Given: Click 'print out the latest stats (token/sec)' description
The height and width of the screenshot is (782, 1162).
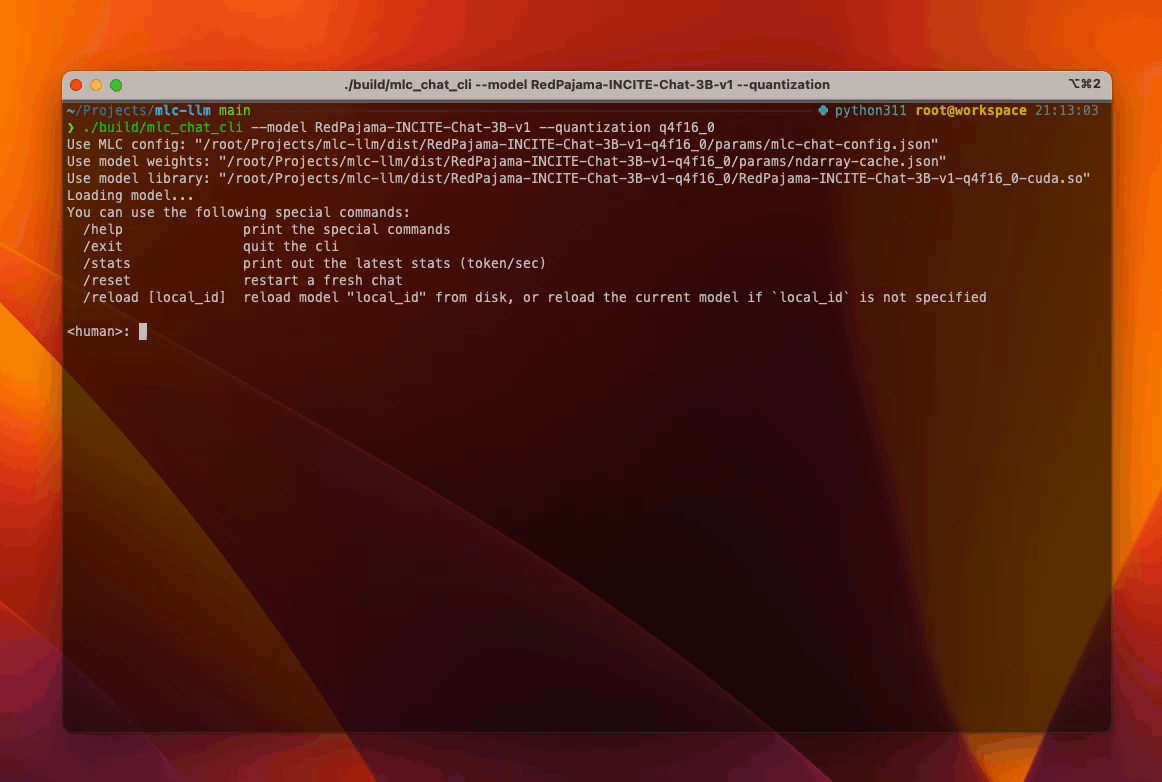Looking at the screenshot, I should pyautogui.click(x=394, y=264).
